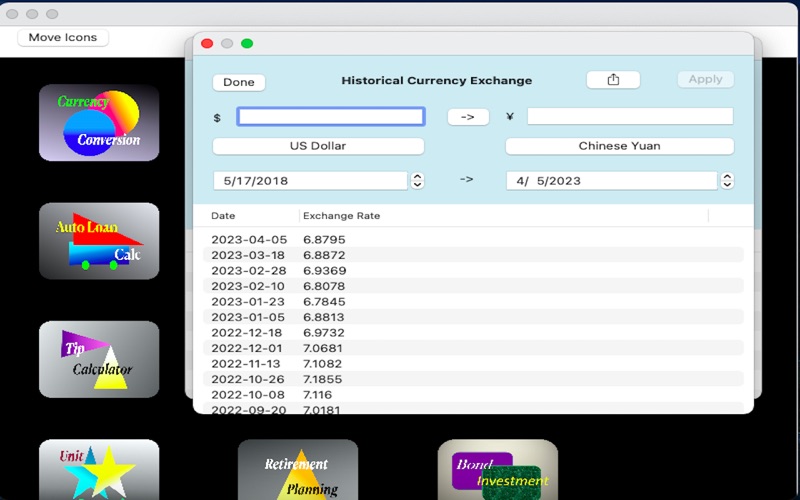Focus the dollar amount input field
Viewport: 800px width, 500px height.
(x=331, y=116)
